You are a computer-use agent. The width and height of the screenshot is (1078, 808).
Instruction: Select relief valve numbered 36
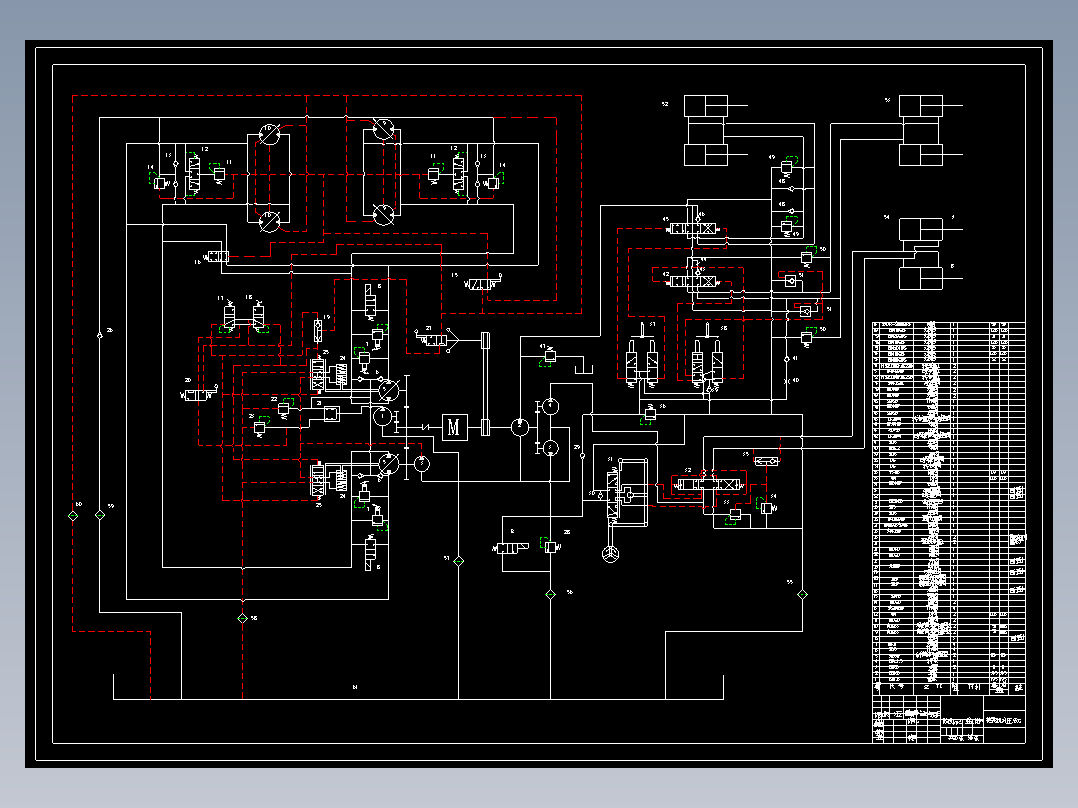650,414
